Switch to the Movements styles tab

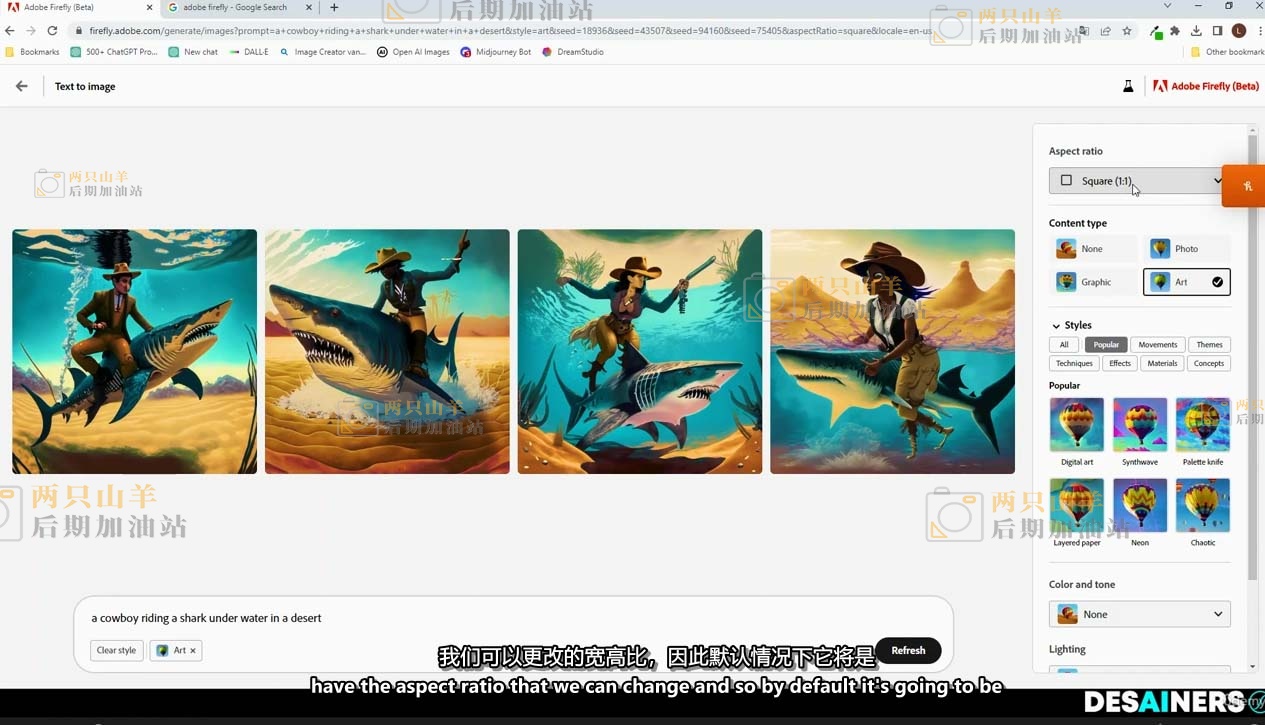point(1157,345)
